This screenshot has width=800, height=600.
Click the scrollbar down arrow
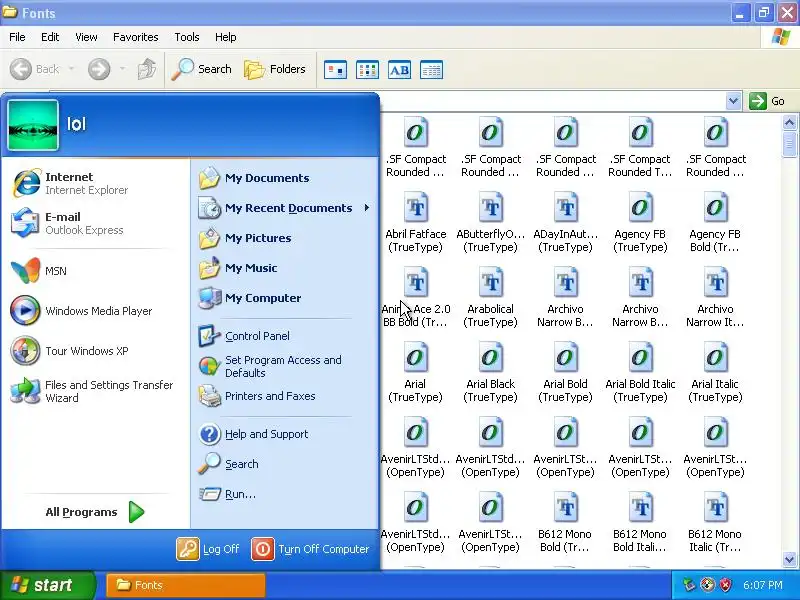(x=789, y=559)
